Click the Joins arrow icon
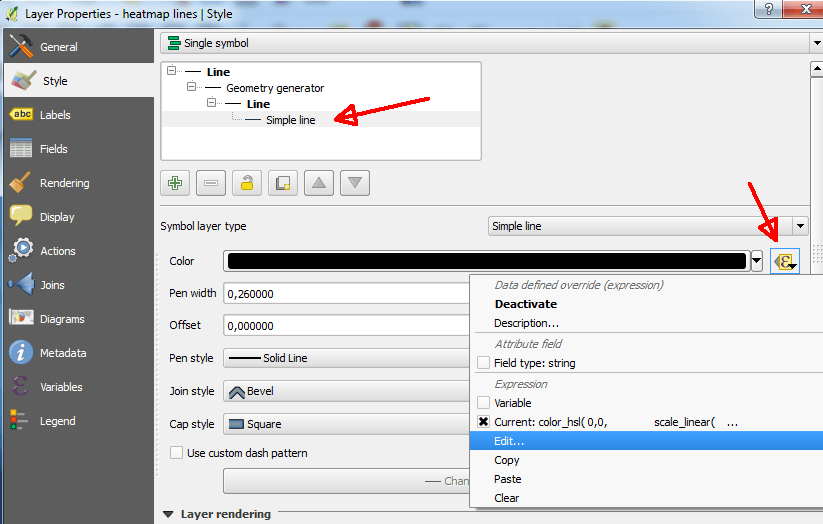The image size is (823, 524). pos(21,284)
